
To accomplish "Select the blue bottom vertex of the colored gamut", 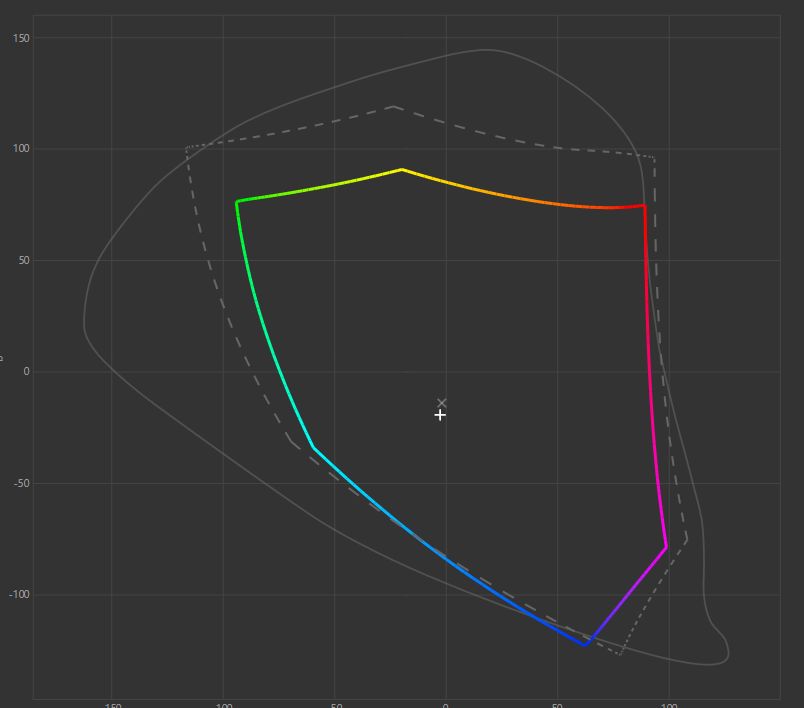I will 586,645.
